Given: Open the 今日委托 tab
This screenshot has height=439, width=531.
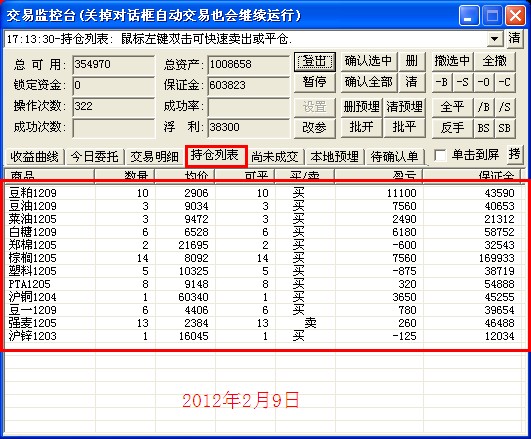Looking at the screenshot, I should pyautogui.click(x=94, y=157).
